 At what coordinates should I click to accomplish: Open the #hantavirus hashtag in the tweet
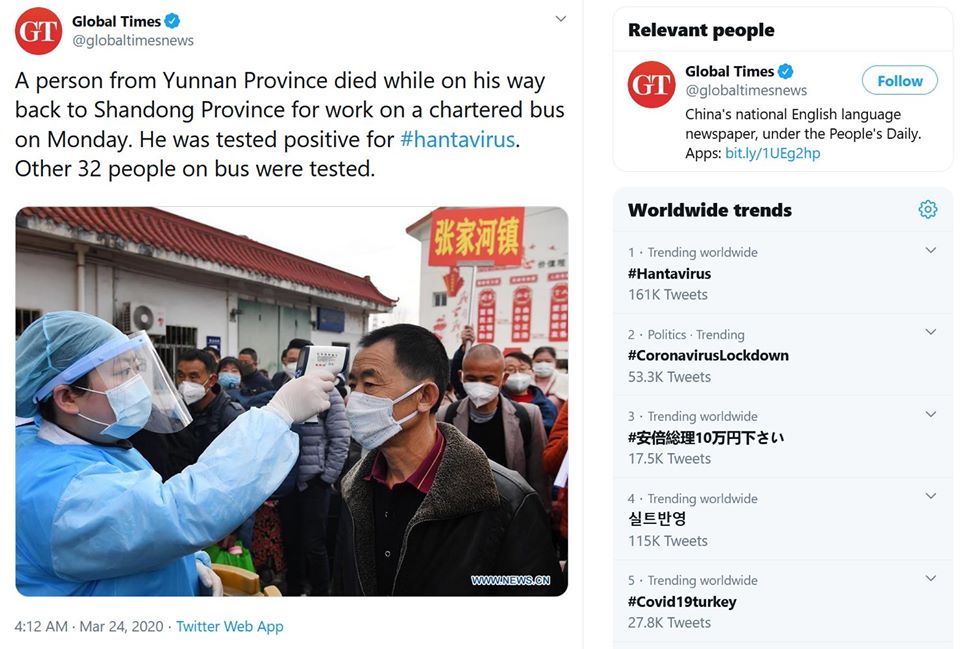click(x=457, y=140)
